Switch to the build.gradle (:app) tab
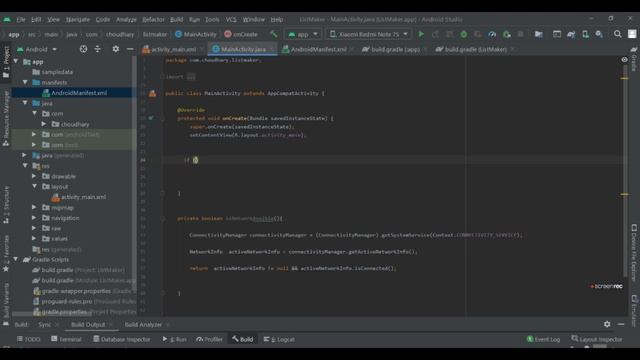 click(394, 49)
